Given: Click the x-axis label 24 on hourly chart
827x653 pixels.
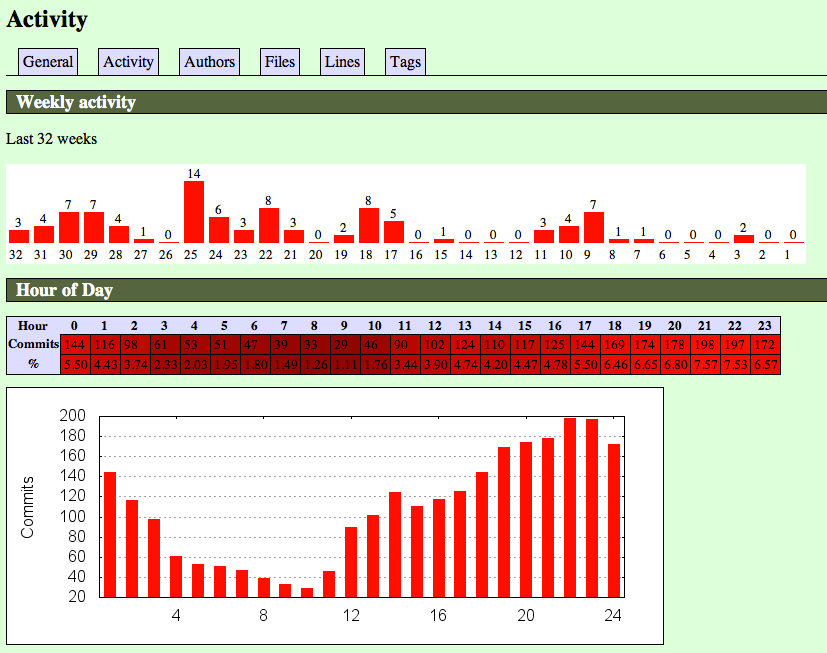Looking at the screenshot, I should (x=613, y=616).
